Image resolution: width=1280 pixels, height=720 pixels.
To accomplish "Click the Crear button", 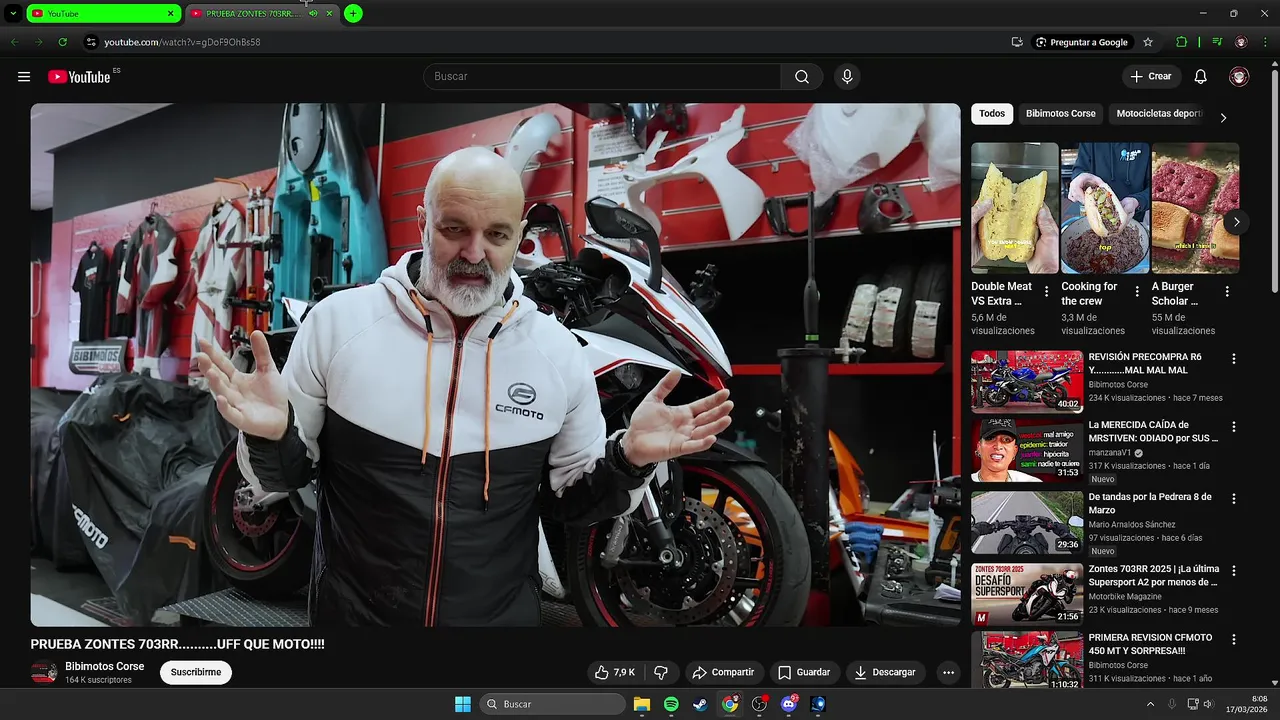I will pos(1151,77).
